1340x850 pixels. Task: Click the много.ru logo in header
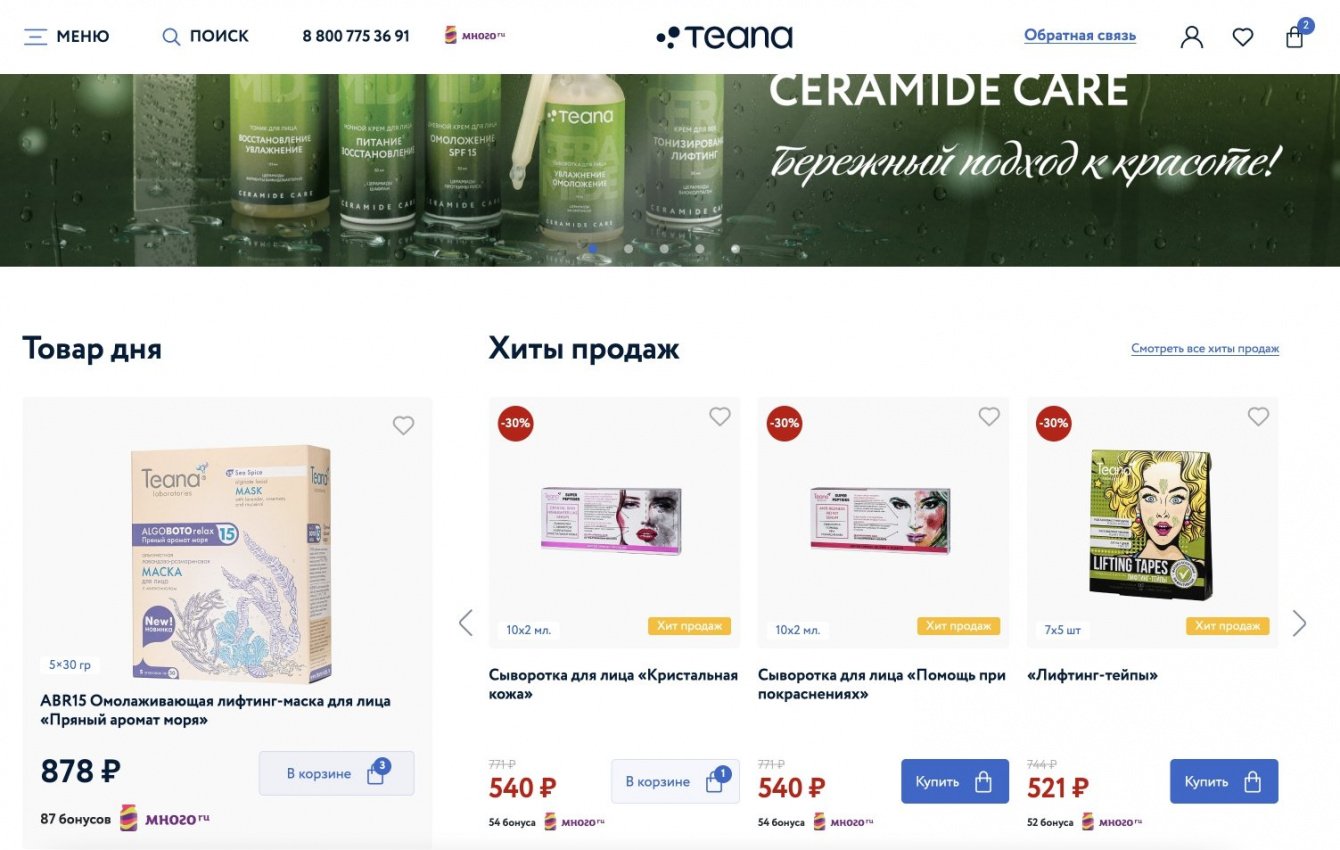(475, 35)
